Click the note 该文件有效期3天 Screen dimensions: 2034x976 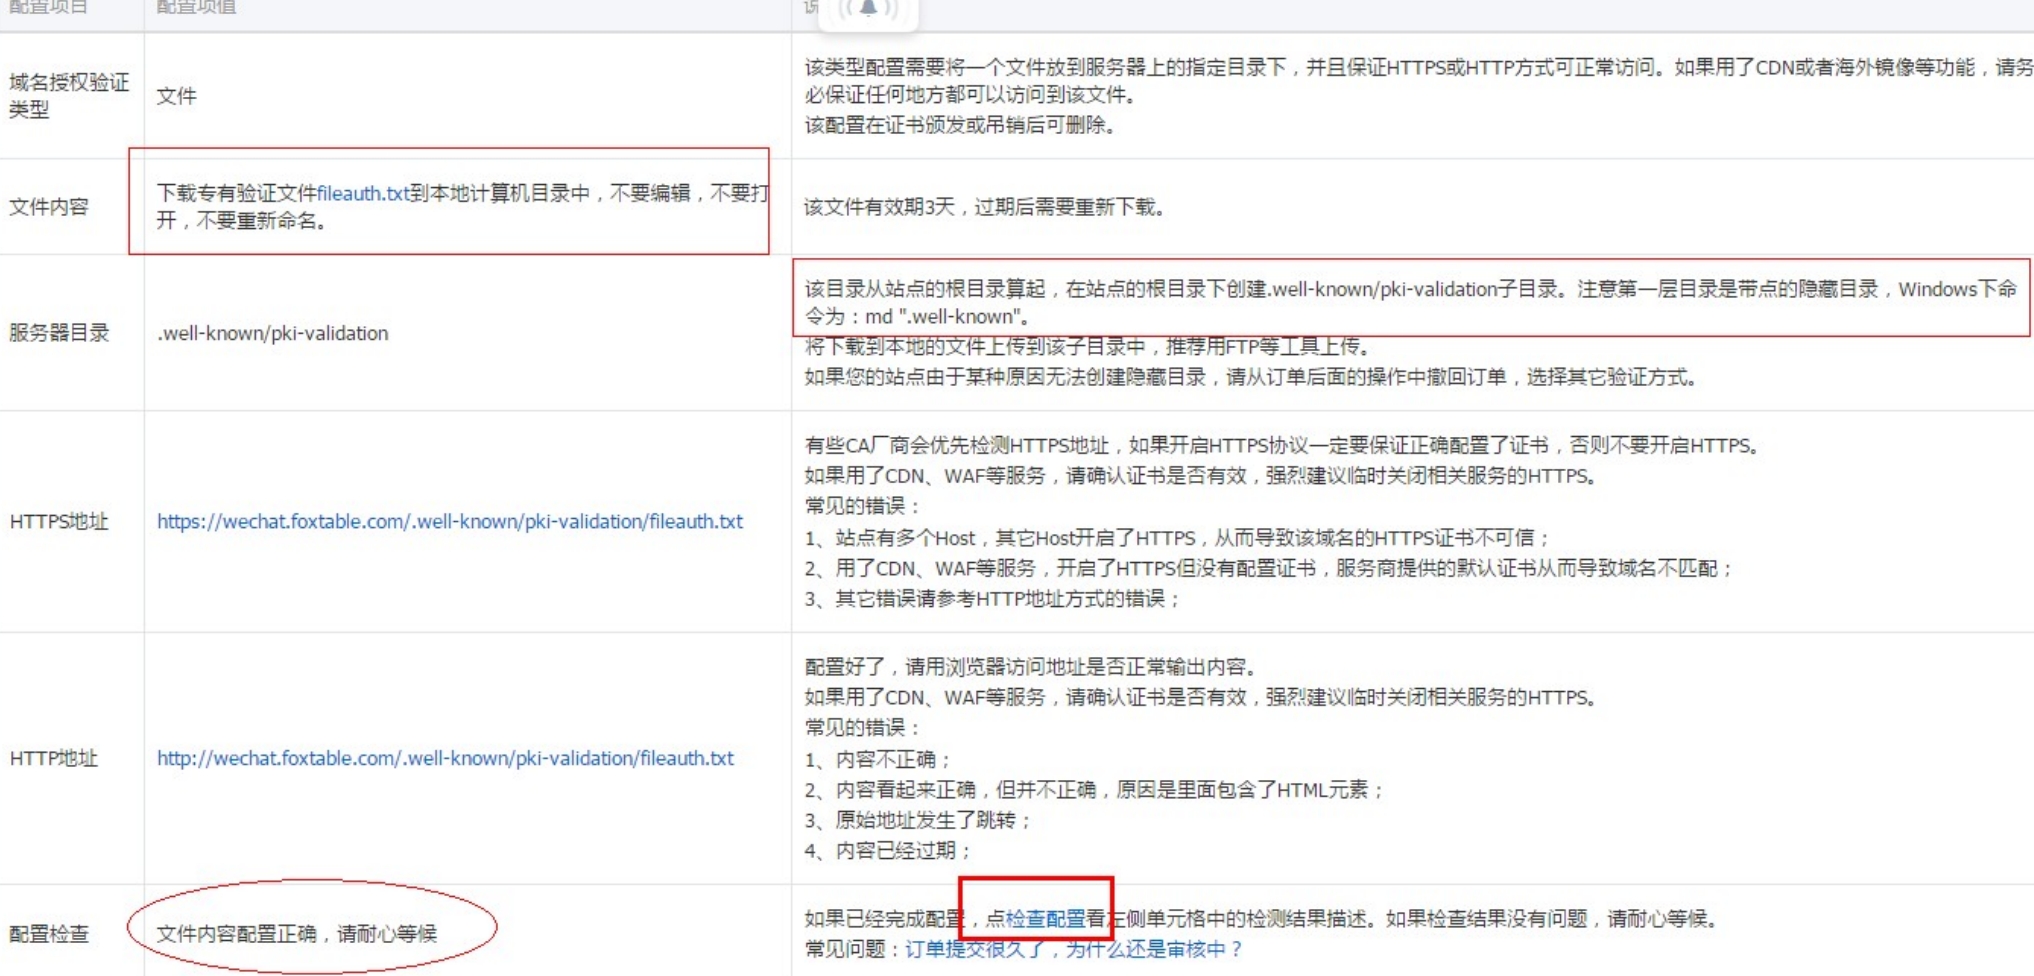983,207
